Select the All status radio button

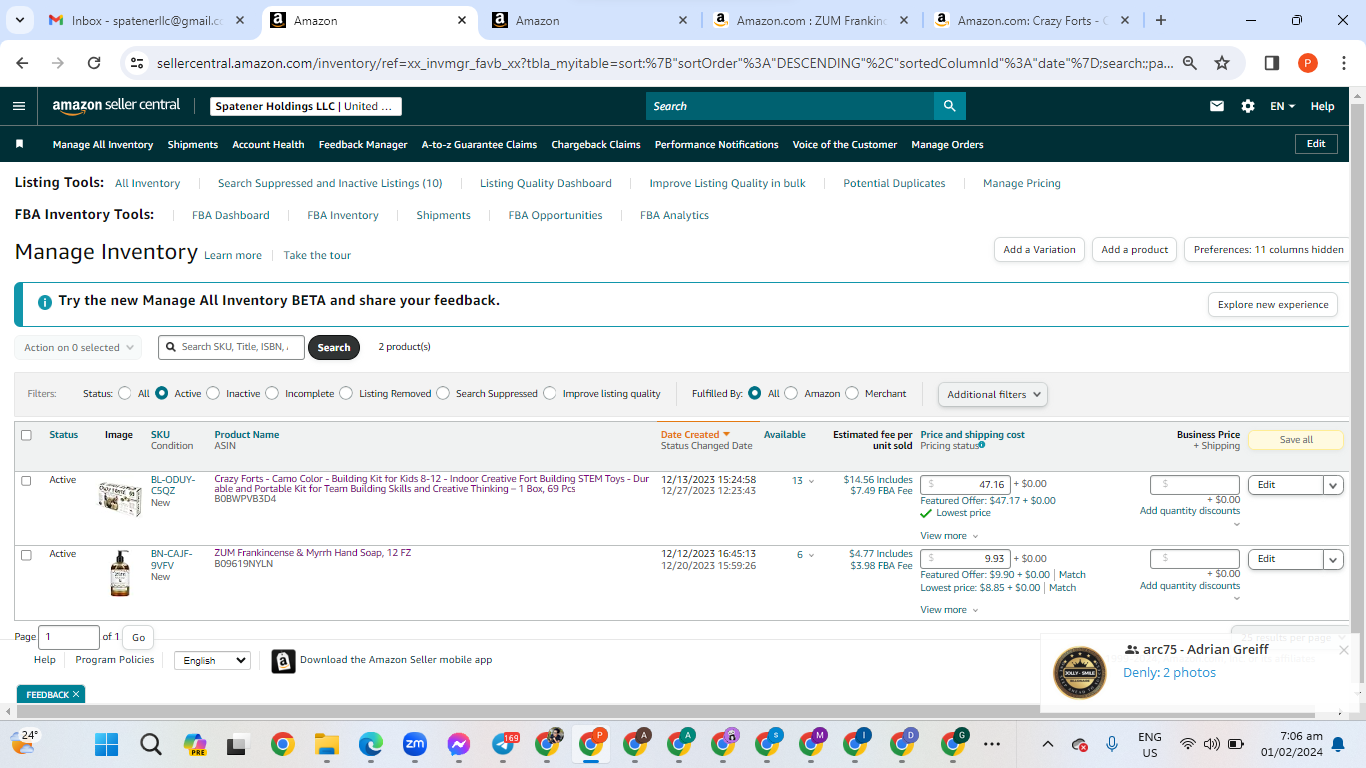click(x=125, y=393)
